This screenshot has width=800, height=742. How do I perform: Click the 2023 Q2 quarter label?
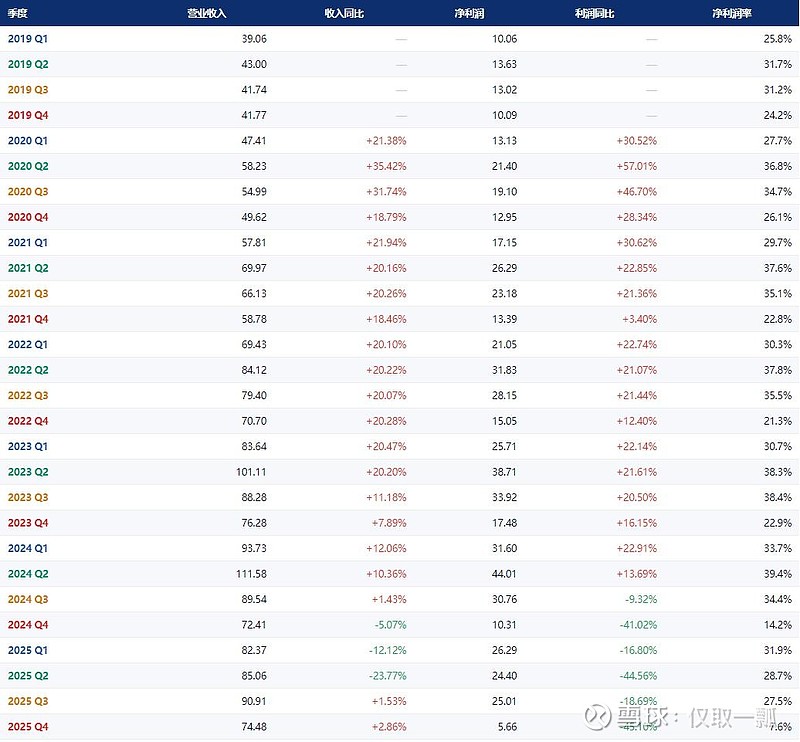pos(28,472)
